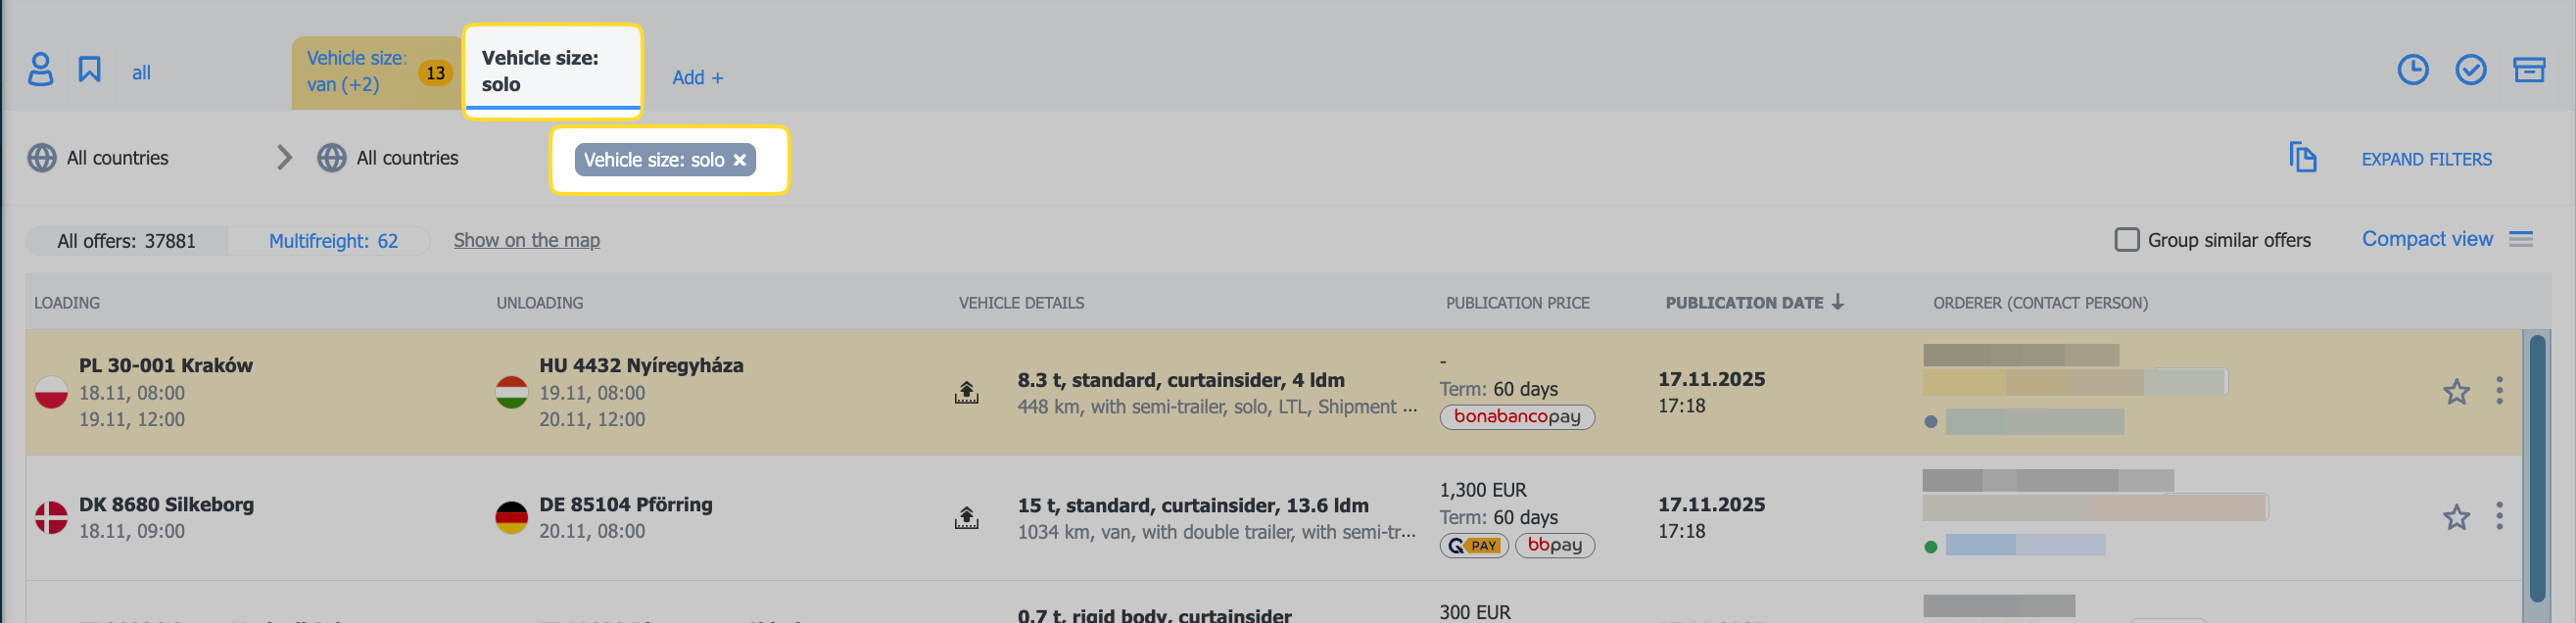Open Show on the map link
This screenshot has width=2576, height=623.
click(526, 240)
